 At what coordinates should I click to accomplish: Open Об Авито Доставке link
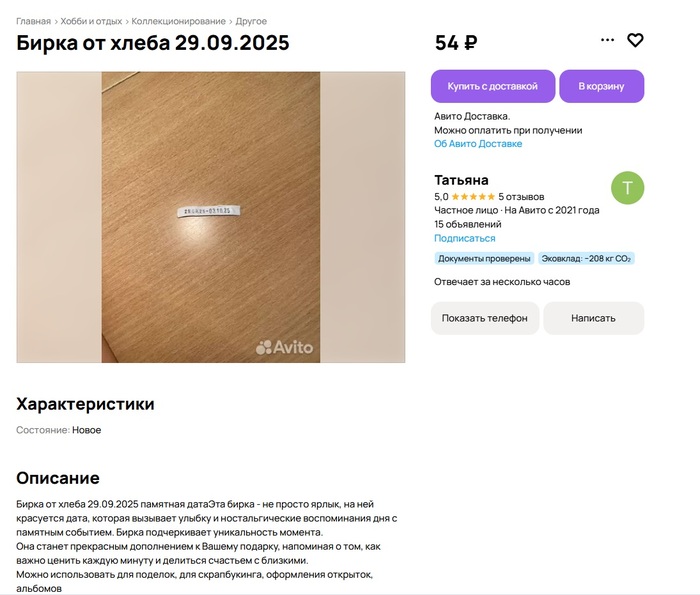[x=478, y=144]
